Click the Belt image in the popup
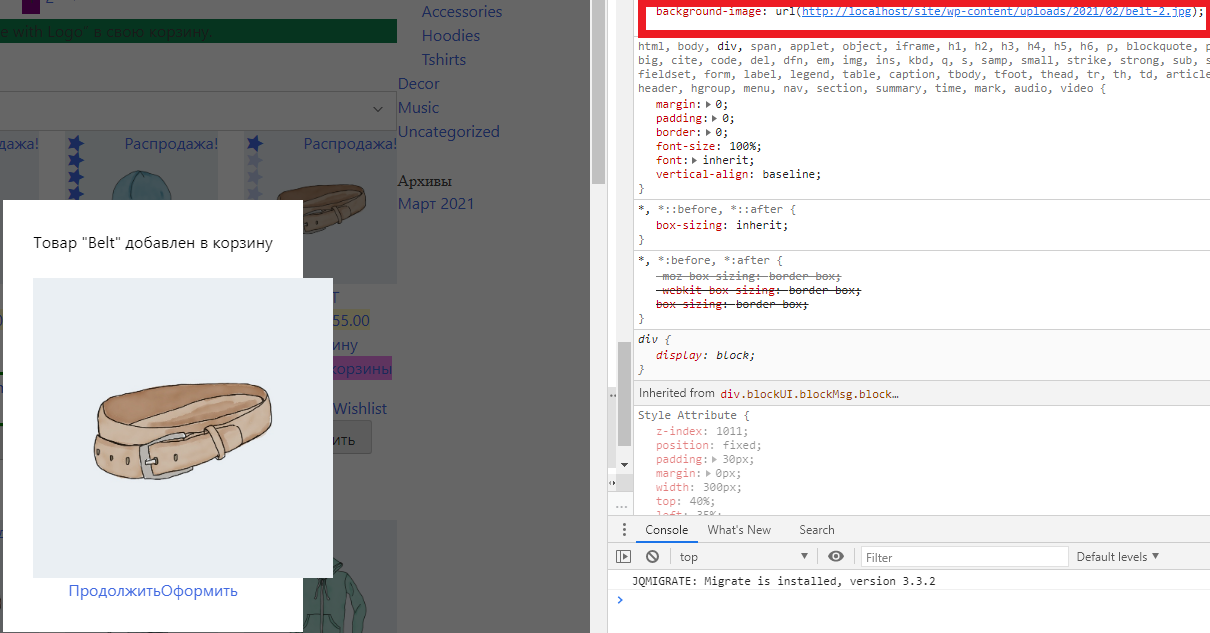Screen dimensions: 1210x633 click(183, 428)
